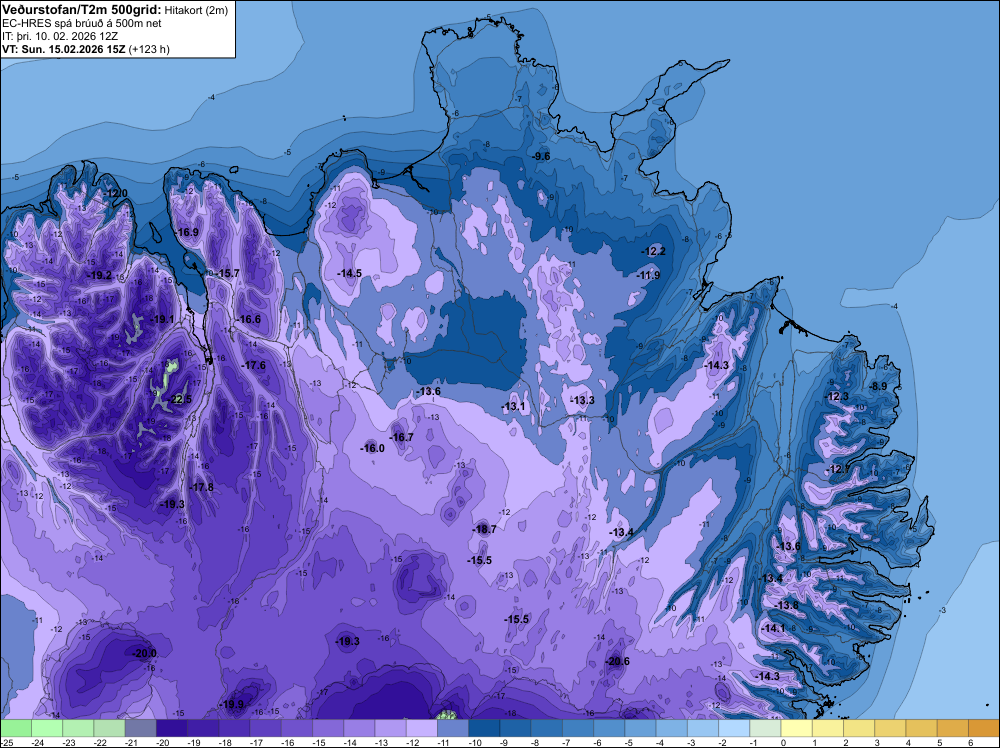Click the -22.5 temperature reading
Image resolution: width=1000 pixels, height=748 pixels.
[x=179, y=400]
